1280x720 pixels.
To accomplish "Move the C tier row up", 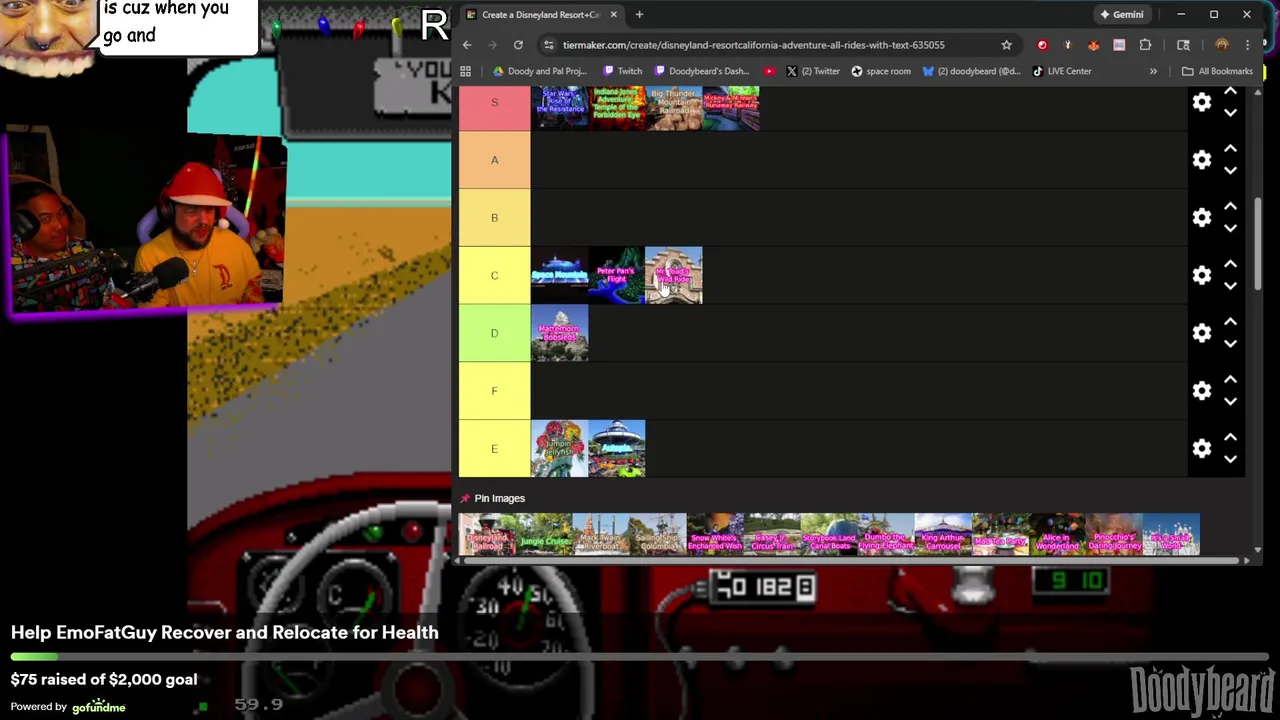I will [1230, 264].
